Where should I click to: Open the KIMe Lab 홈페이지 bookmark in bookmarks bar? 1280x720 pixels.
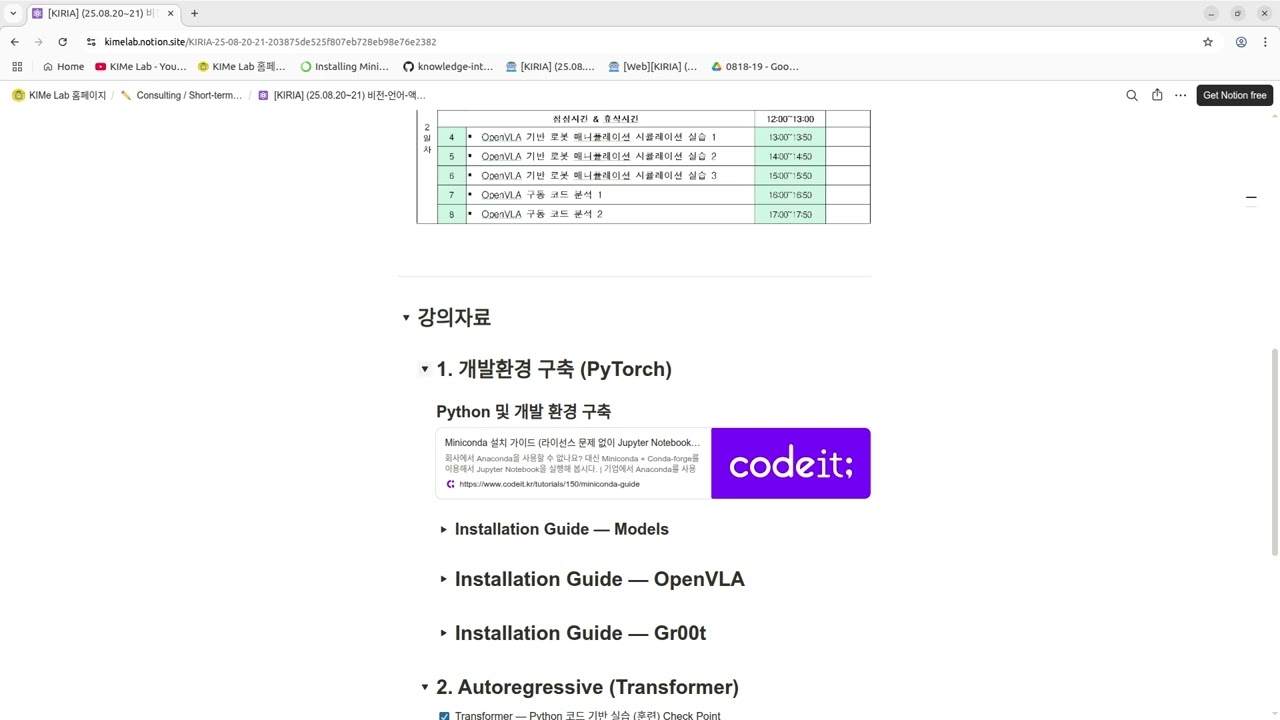[x=242, y=67]
